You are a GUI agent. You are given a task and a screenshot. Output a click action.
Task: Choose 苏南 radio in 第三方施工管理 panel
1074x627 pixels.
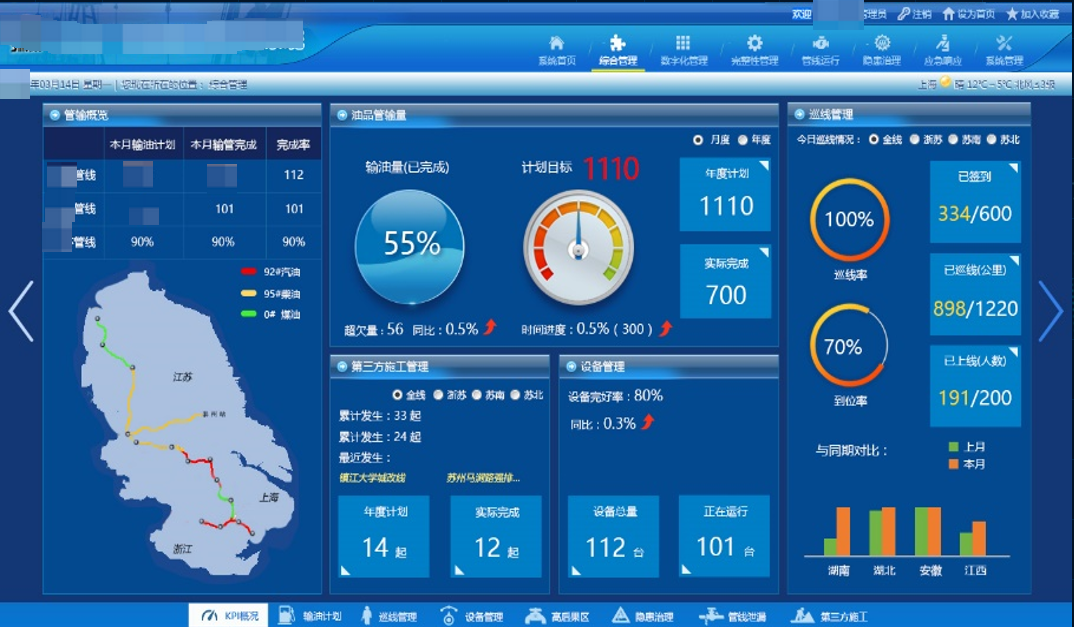tap(477, 395)
